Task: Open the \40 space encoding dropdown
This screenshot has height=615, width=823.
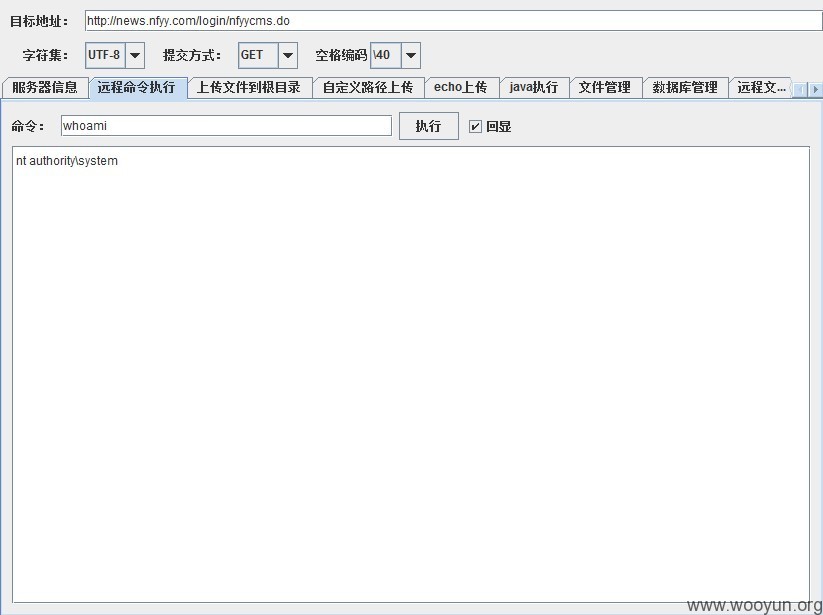Action: (395, 55)
